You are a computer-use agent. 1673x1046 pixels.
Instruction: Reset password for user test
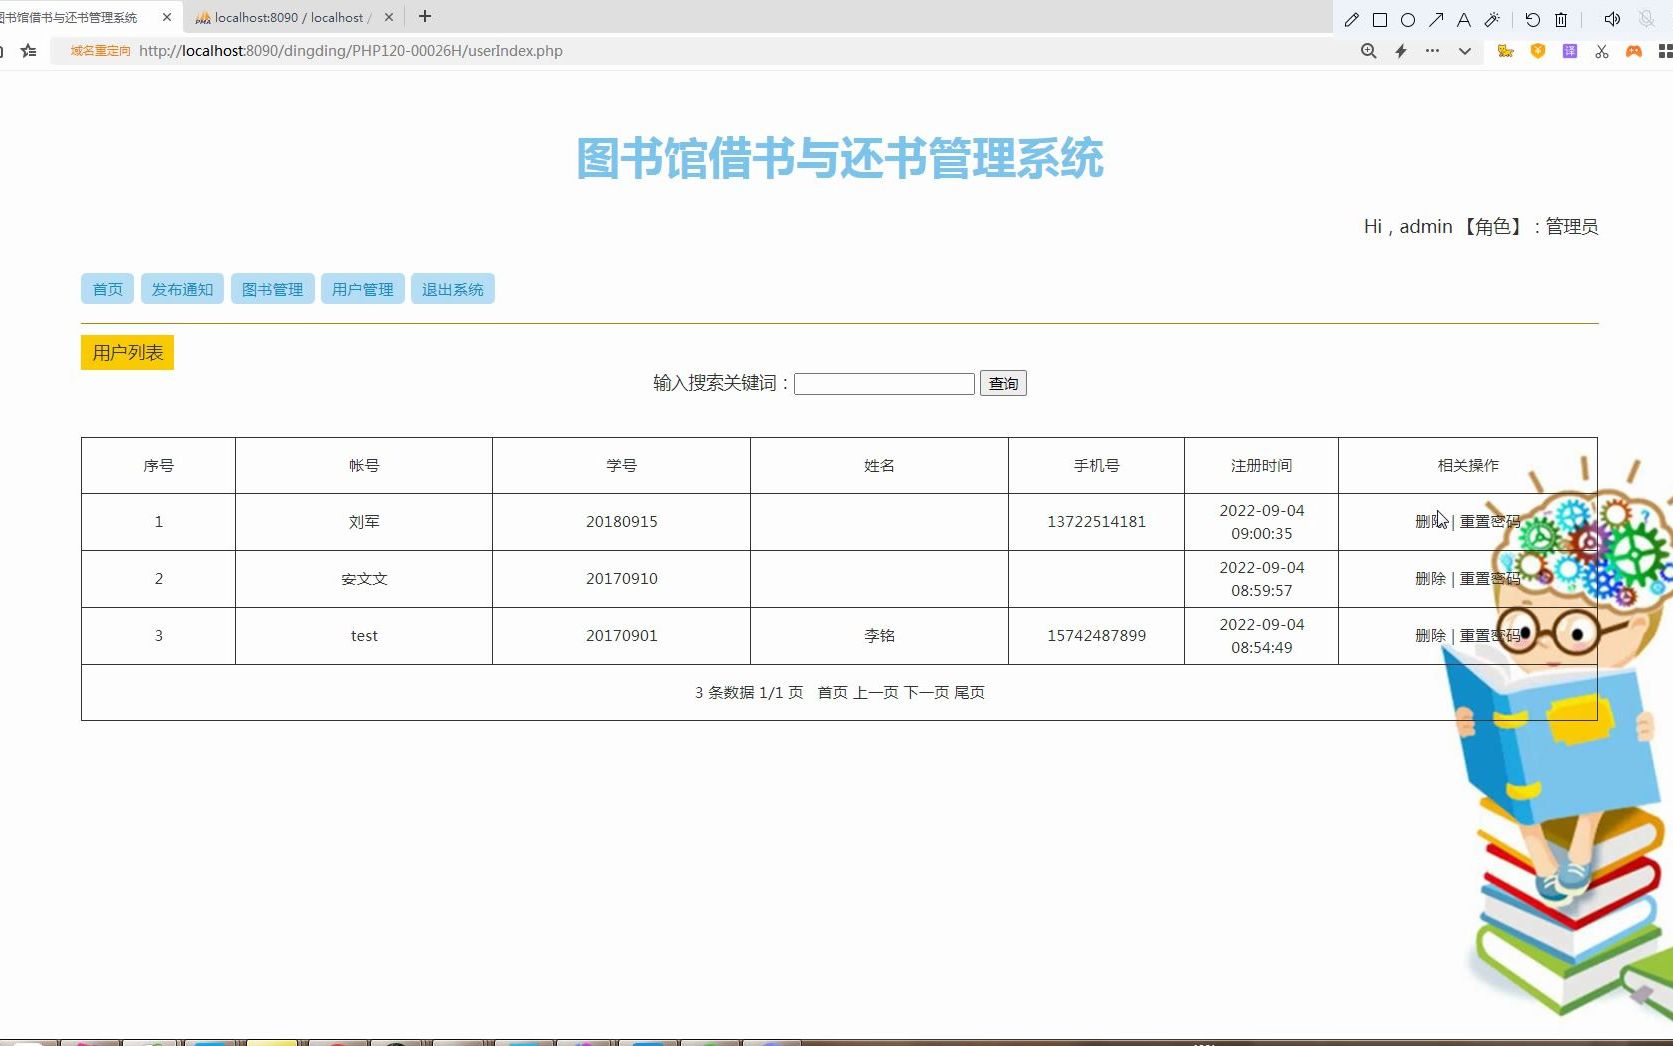pos(1489,635)
